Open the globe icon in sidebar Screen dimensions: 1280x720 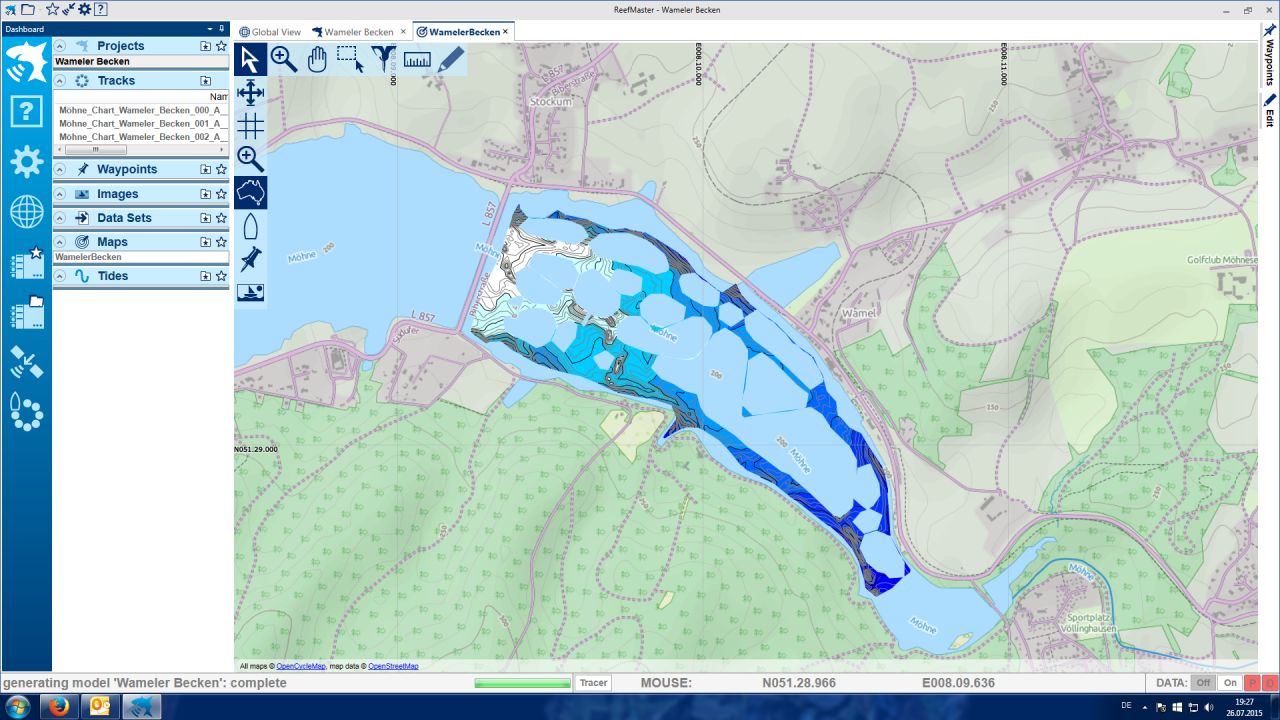26,212
